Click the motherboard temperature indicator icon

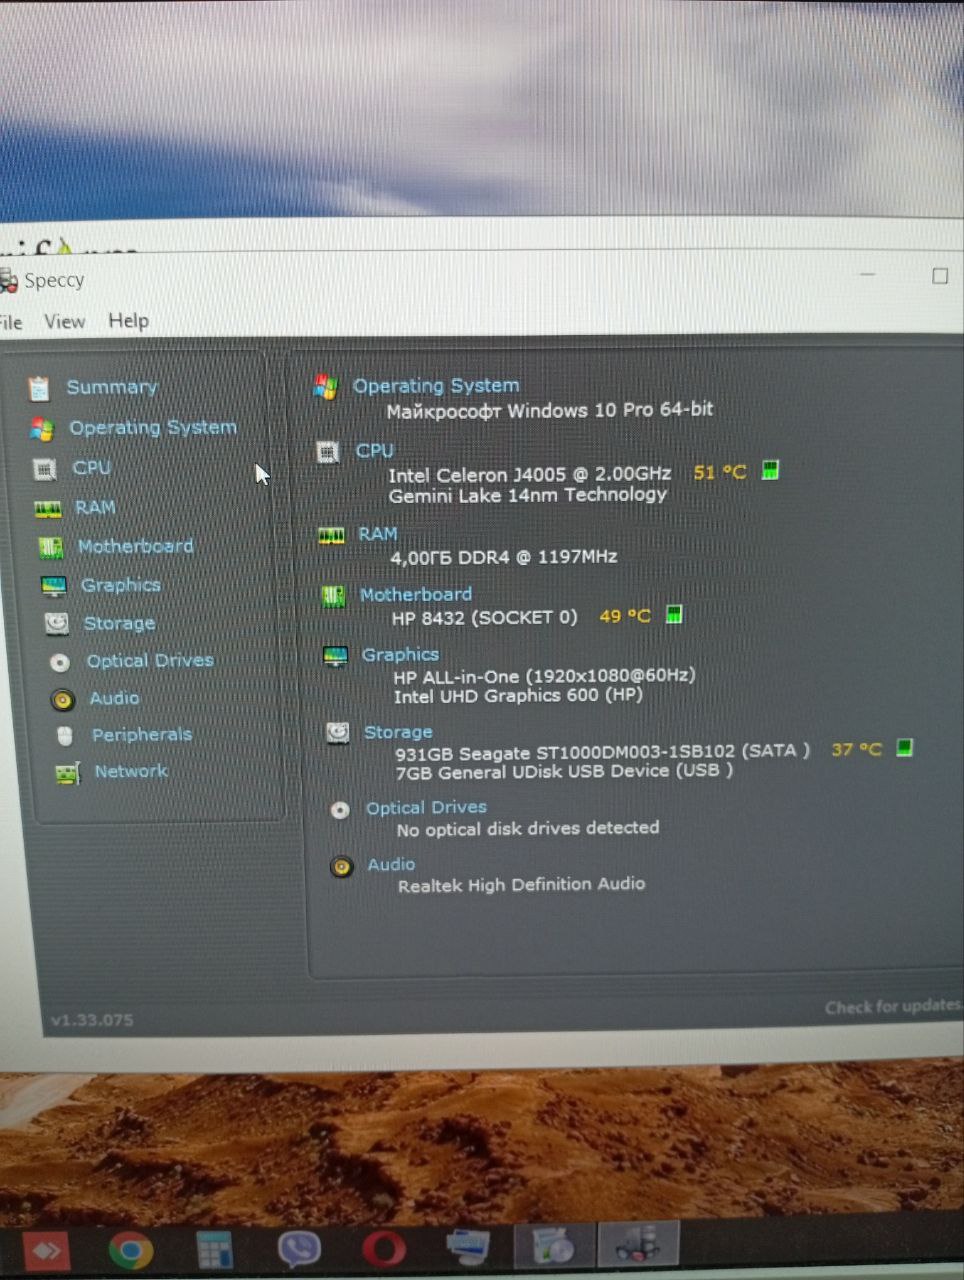pyautogui.click(x=674, y=614)
